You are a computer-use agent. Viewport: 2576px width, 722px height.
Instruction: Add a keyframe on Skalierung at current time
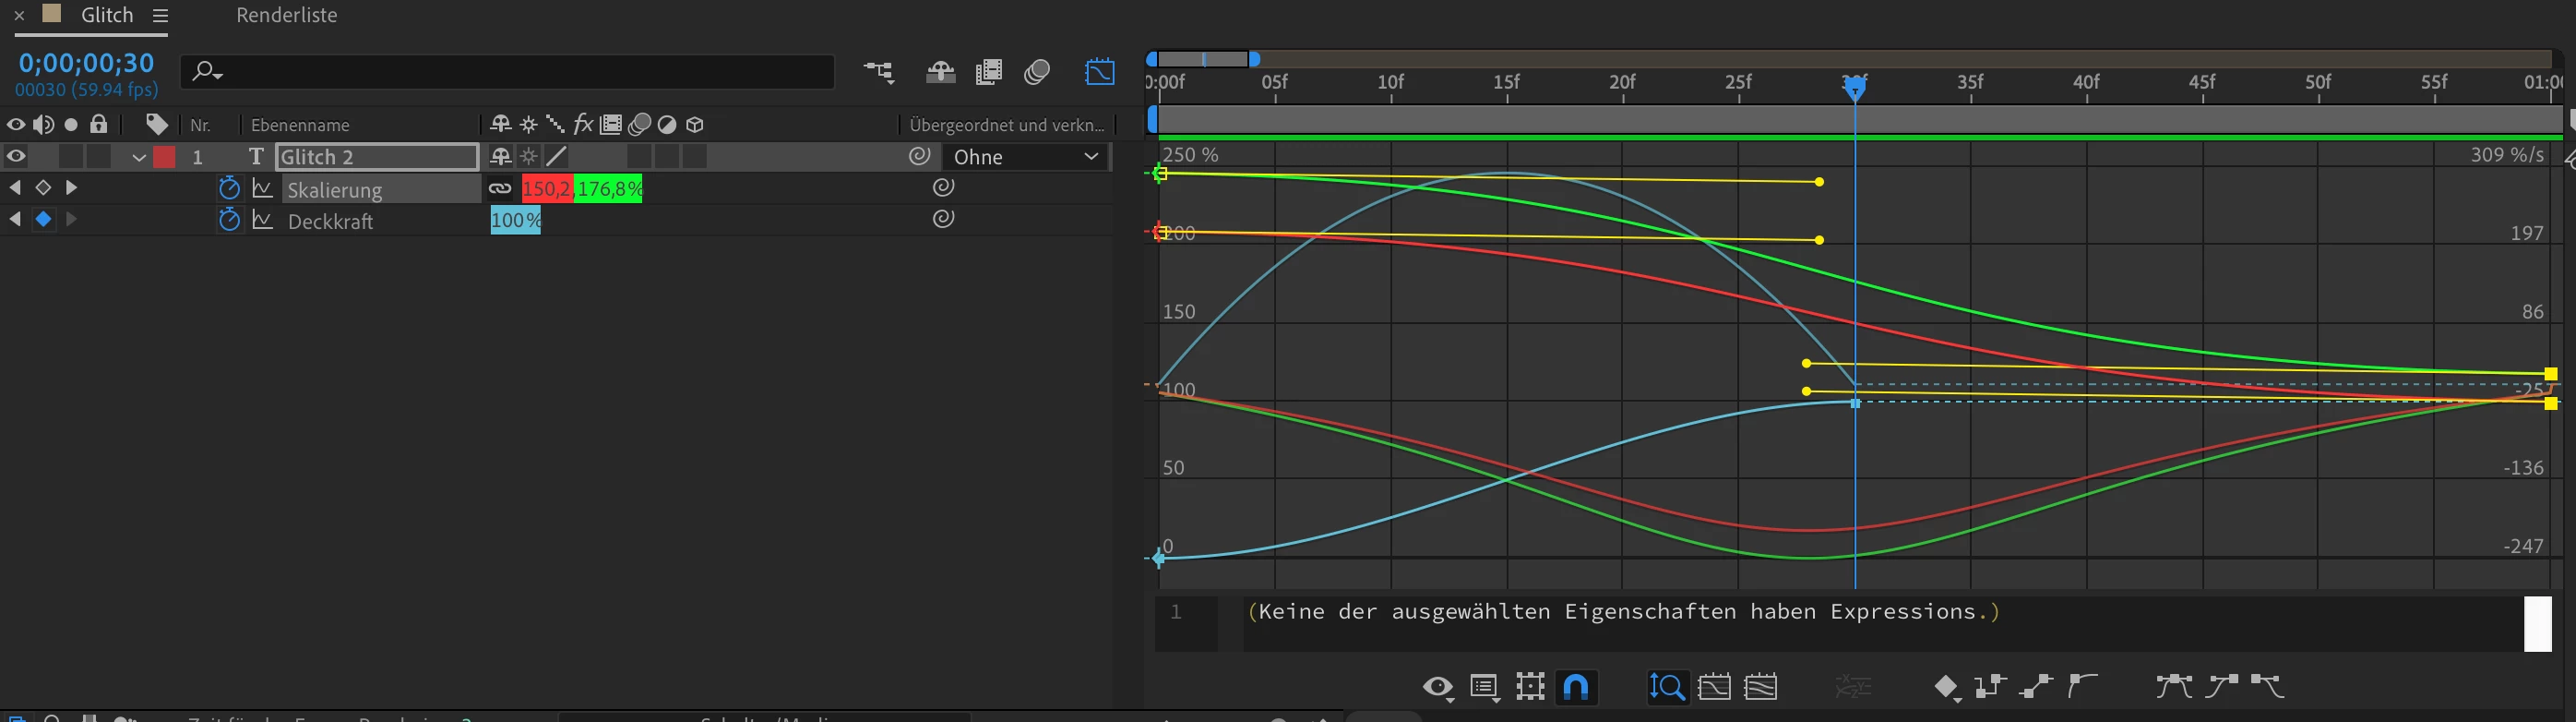pyautogui.click(x=42, y=187)
